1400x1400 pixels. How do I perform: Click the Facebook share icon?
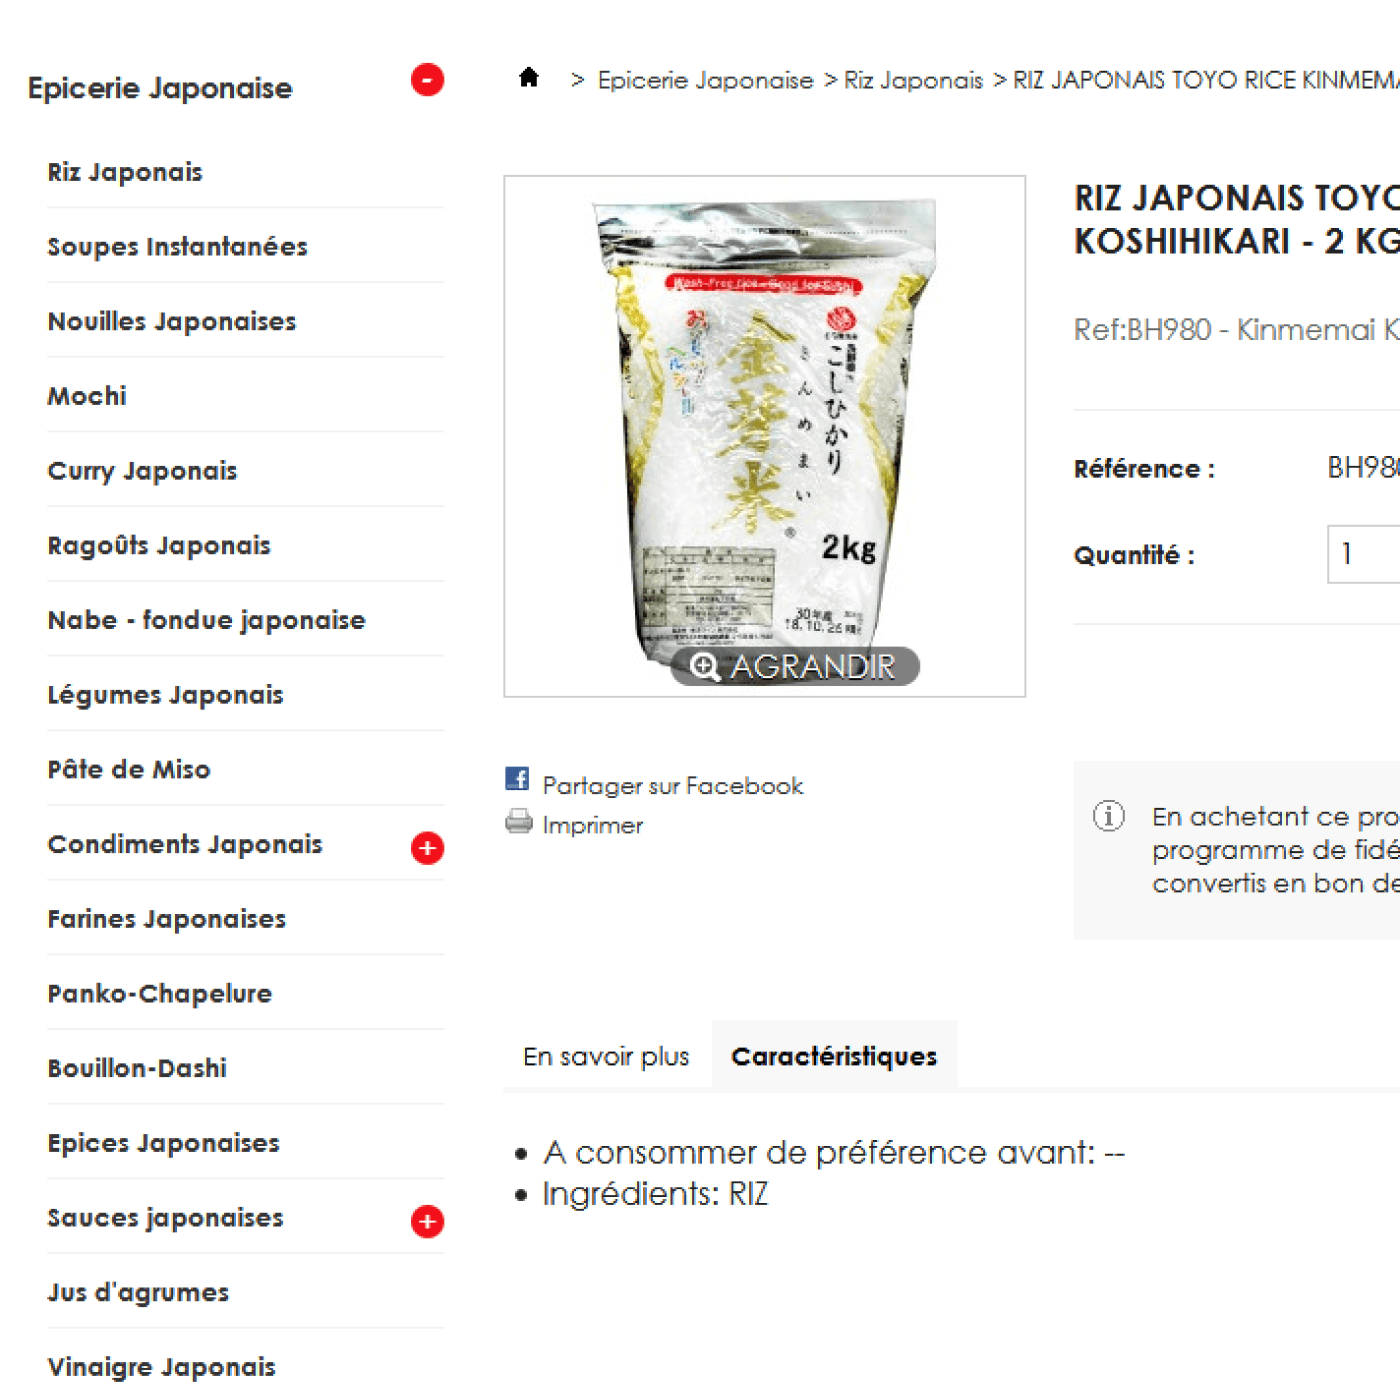tap(517, 779)
